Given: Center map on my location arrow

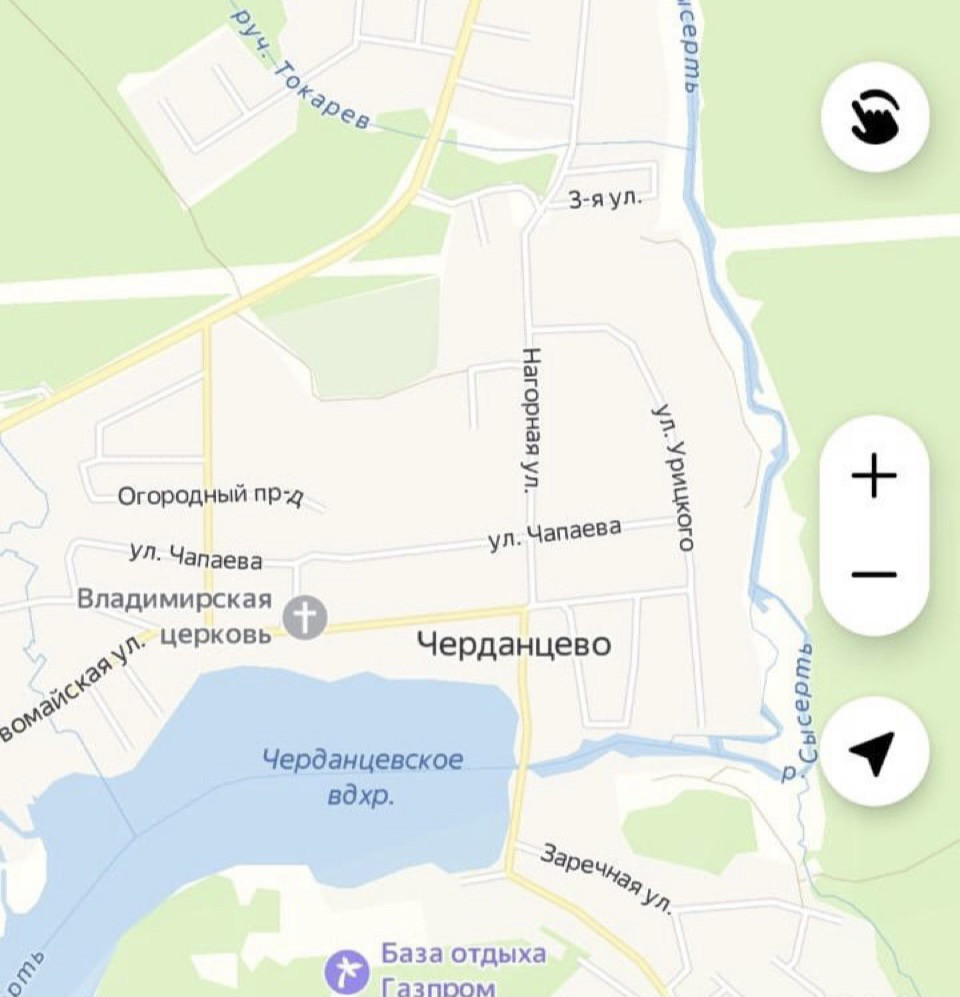Looking at the screenshot, I should point(873,751).
